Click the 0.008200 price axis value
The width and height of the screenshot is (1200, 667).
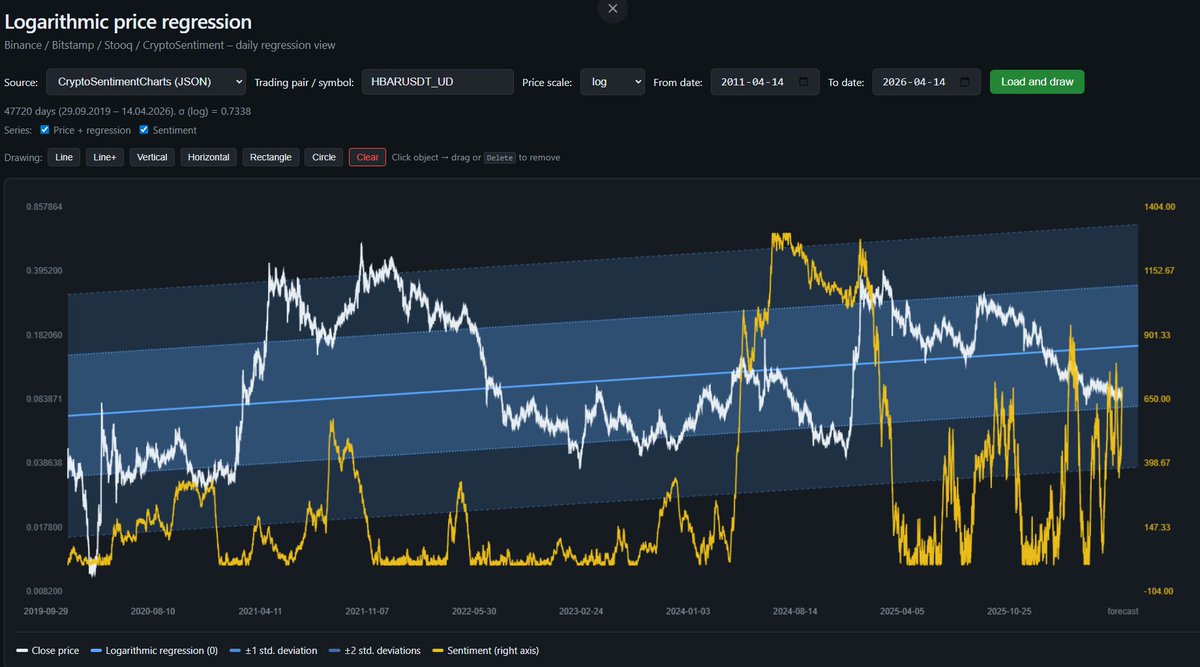pos(43,591)
